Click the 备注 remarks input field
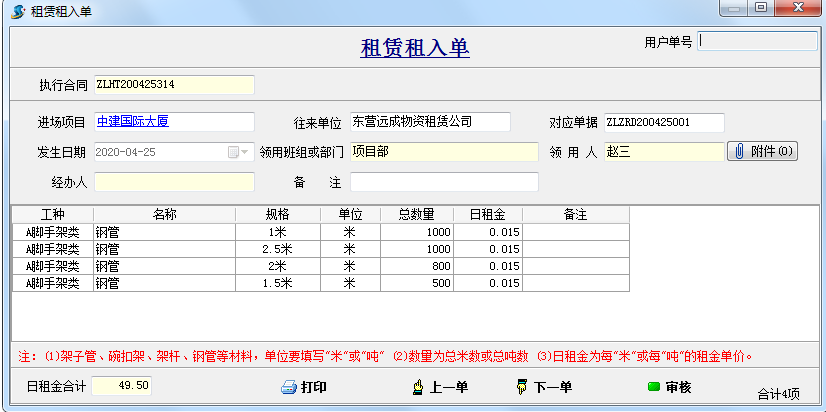This screenshot has height=412, width=826. point(443,182)
